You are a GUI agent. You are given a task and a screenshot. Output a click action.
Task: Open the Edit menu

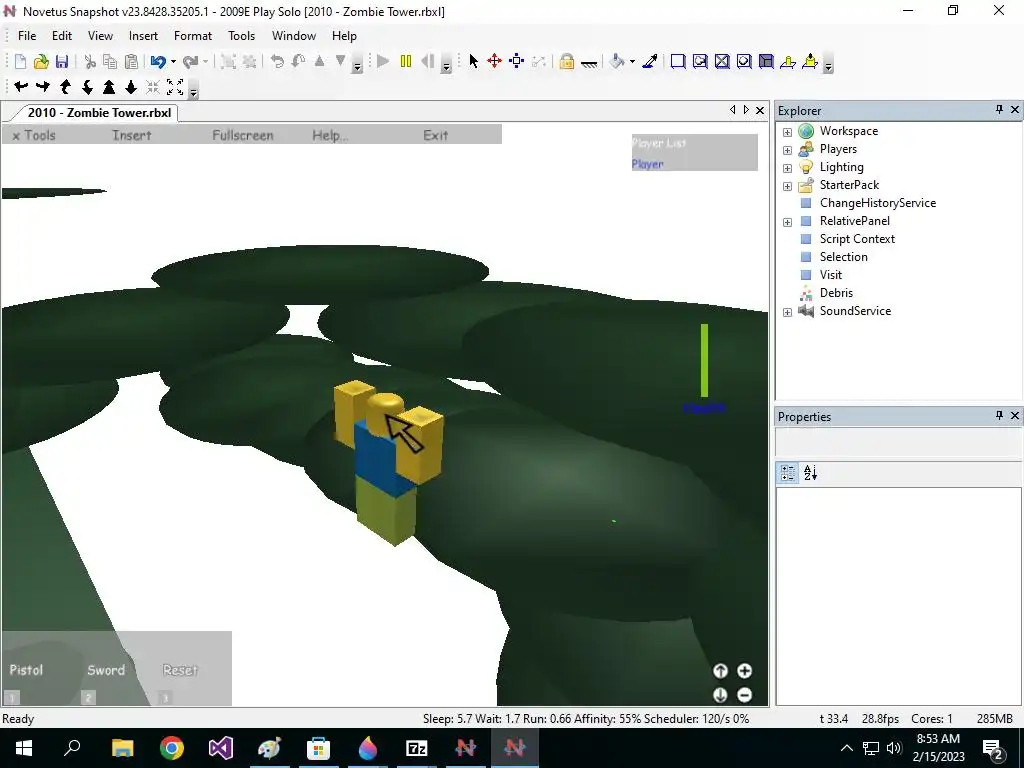pos(62,36)
